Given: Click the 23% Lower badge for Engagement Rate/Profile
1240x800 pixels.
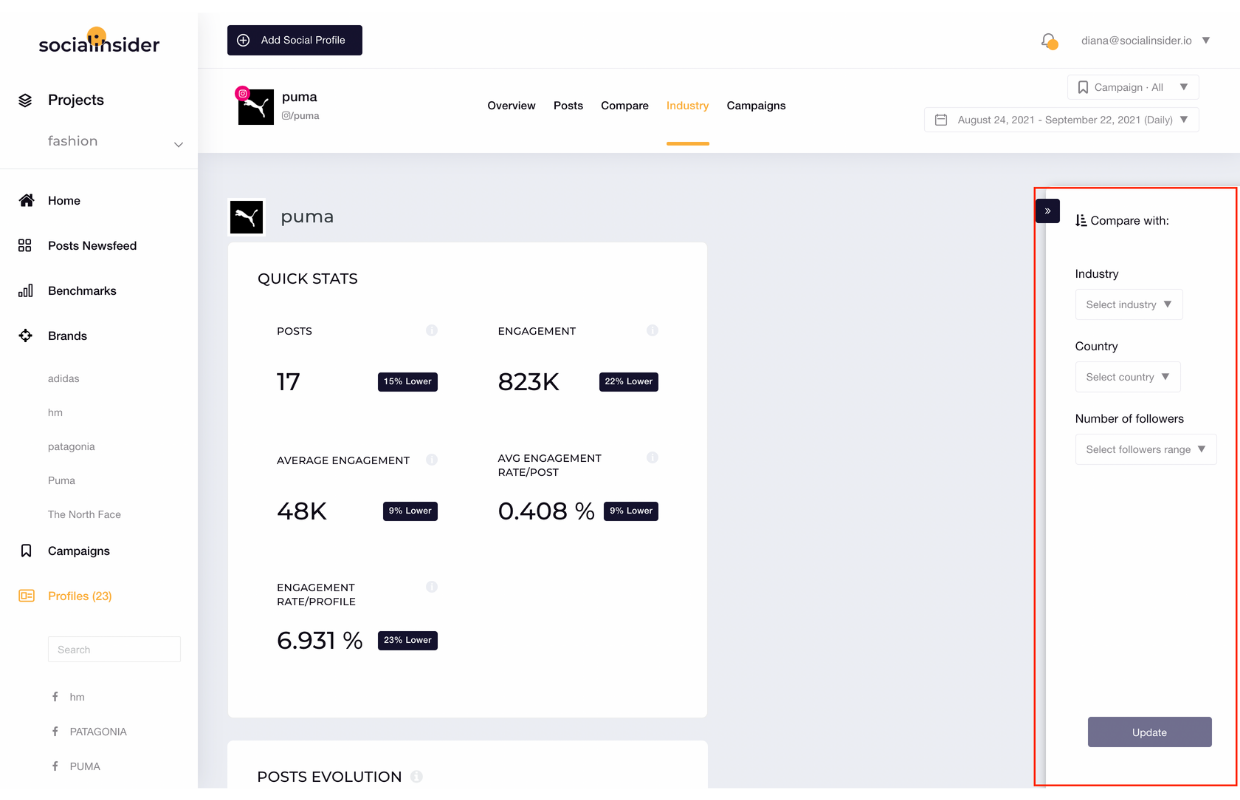Looking at the screenshot, I should tap(408, 640).
